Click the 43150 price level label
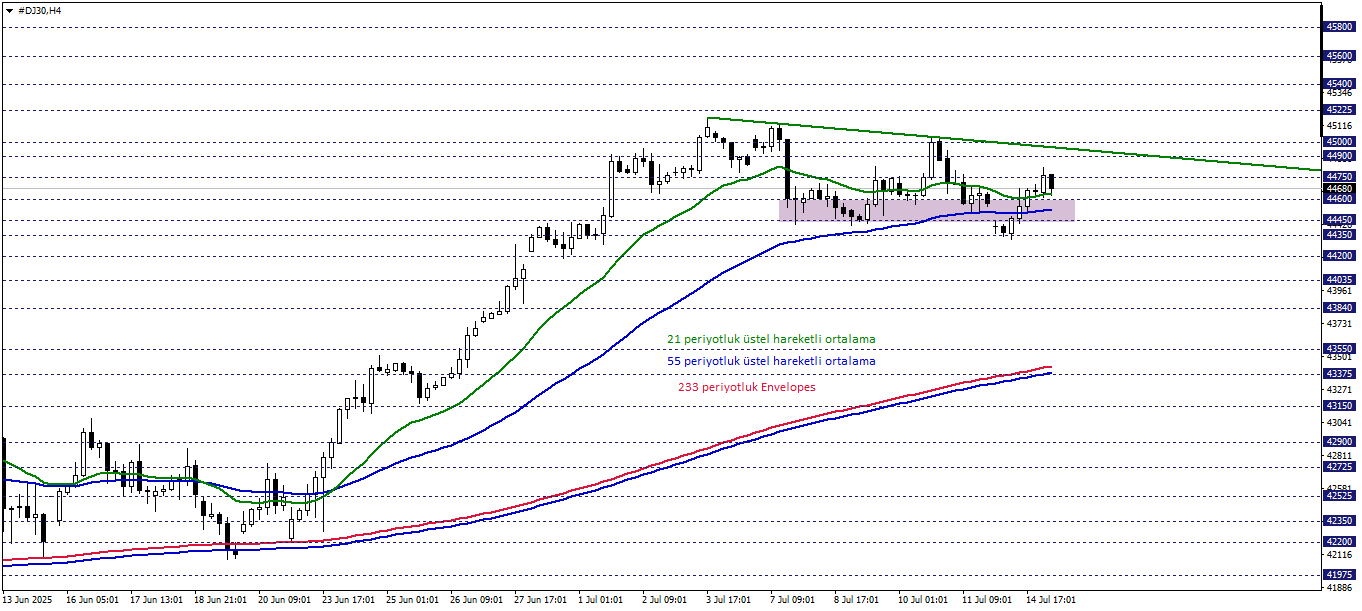Image resolution: width=1362 pixels, height=611 pixels. point(1339,406)
